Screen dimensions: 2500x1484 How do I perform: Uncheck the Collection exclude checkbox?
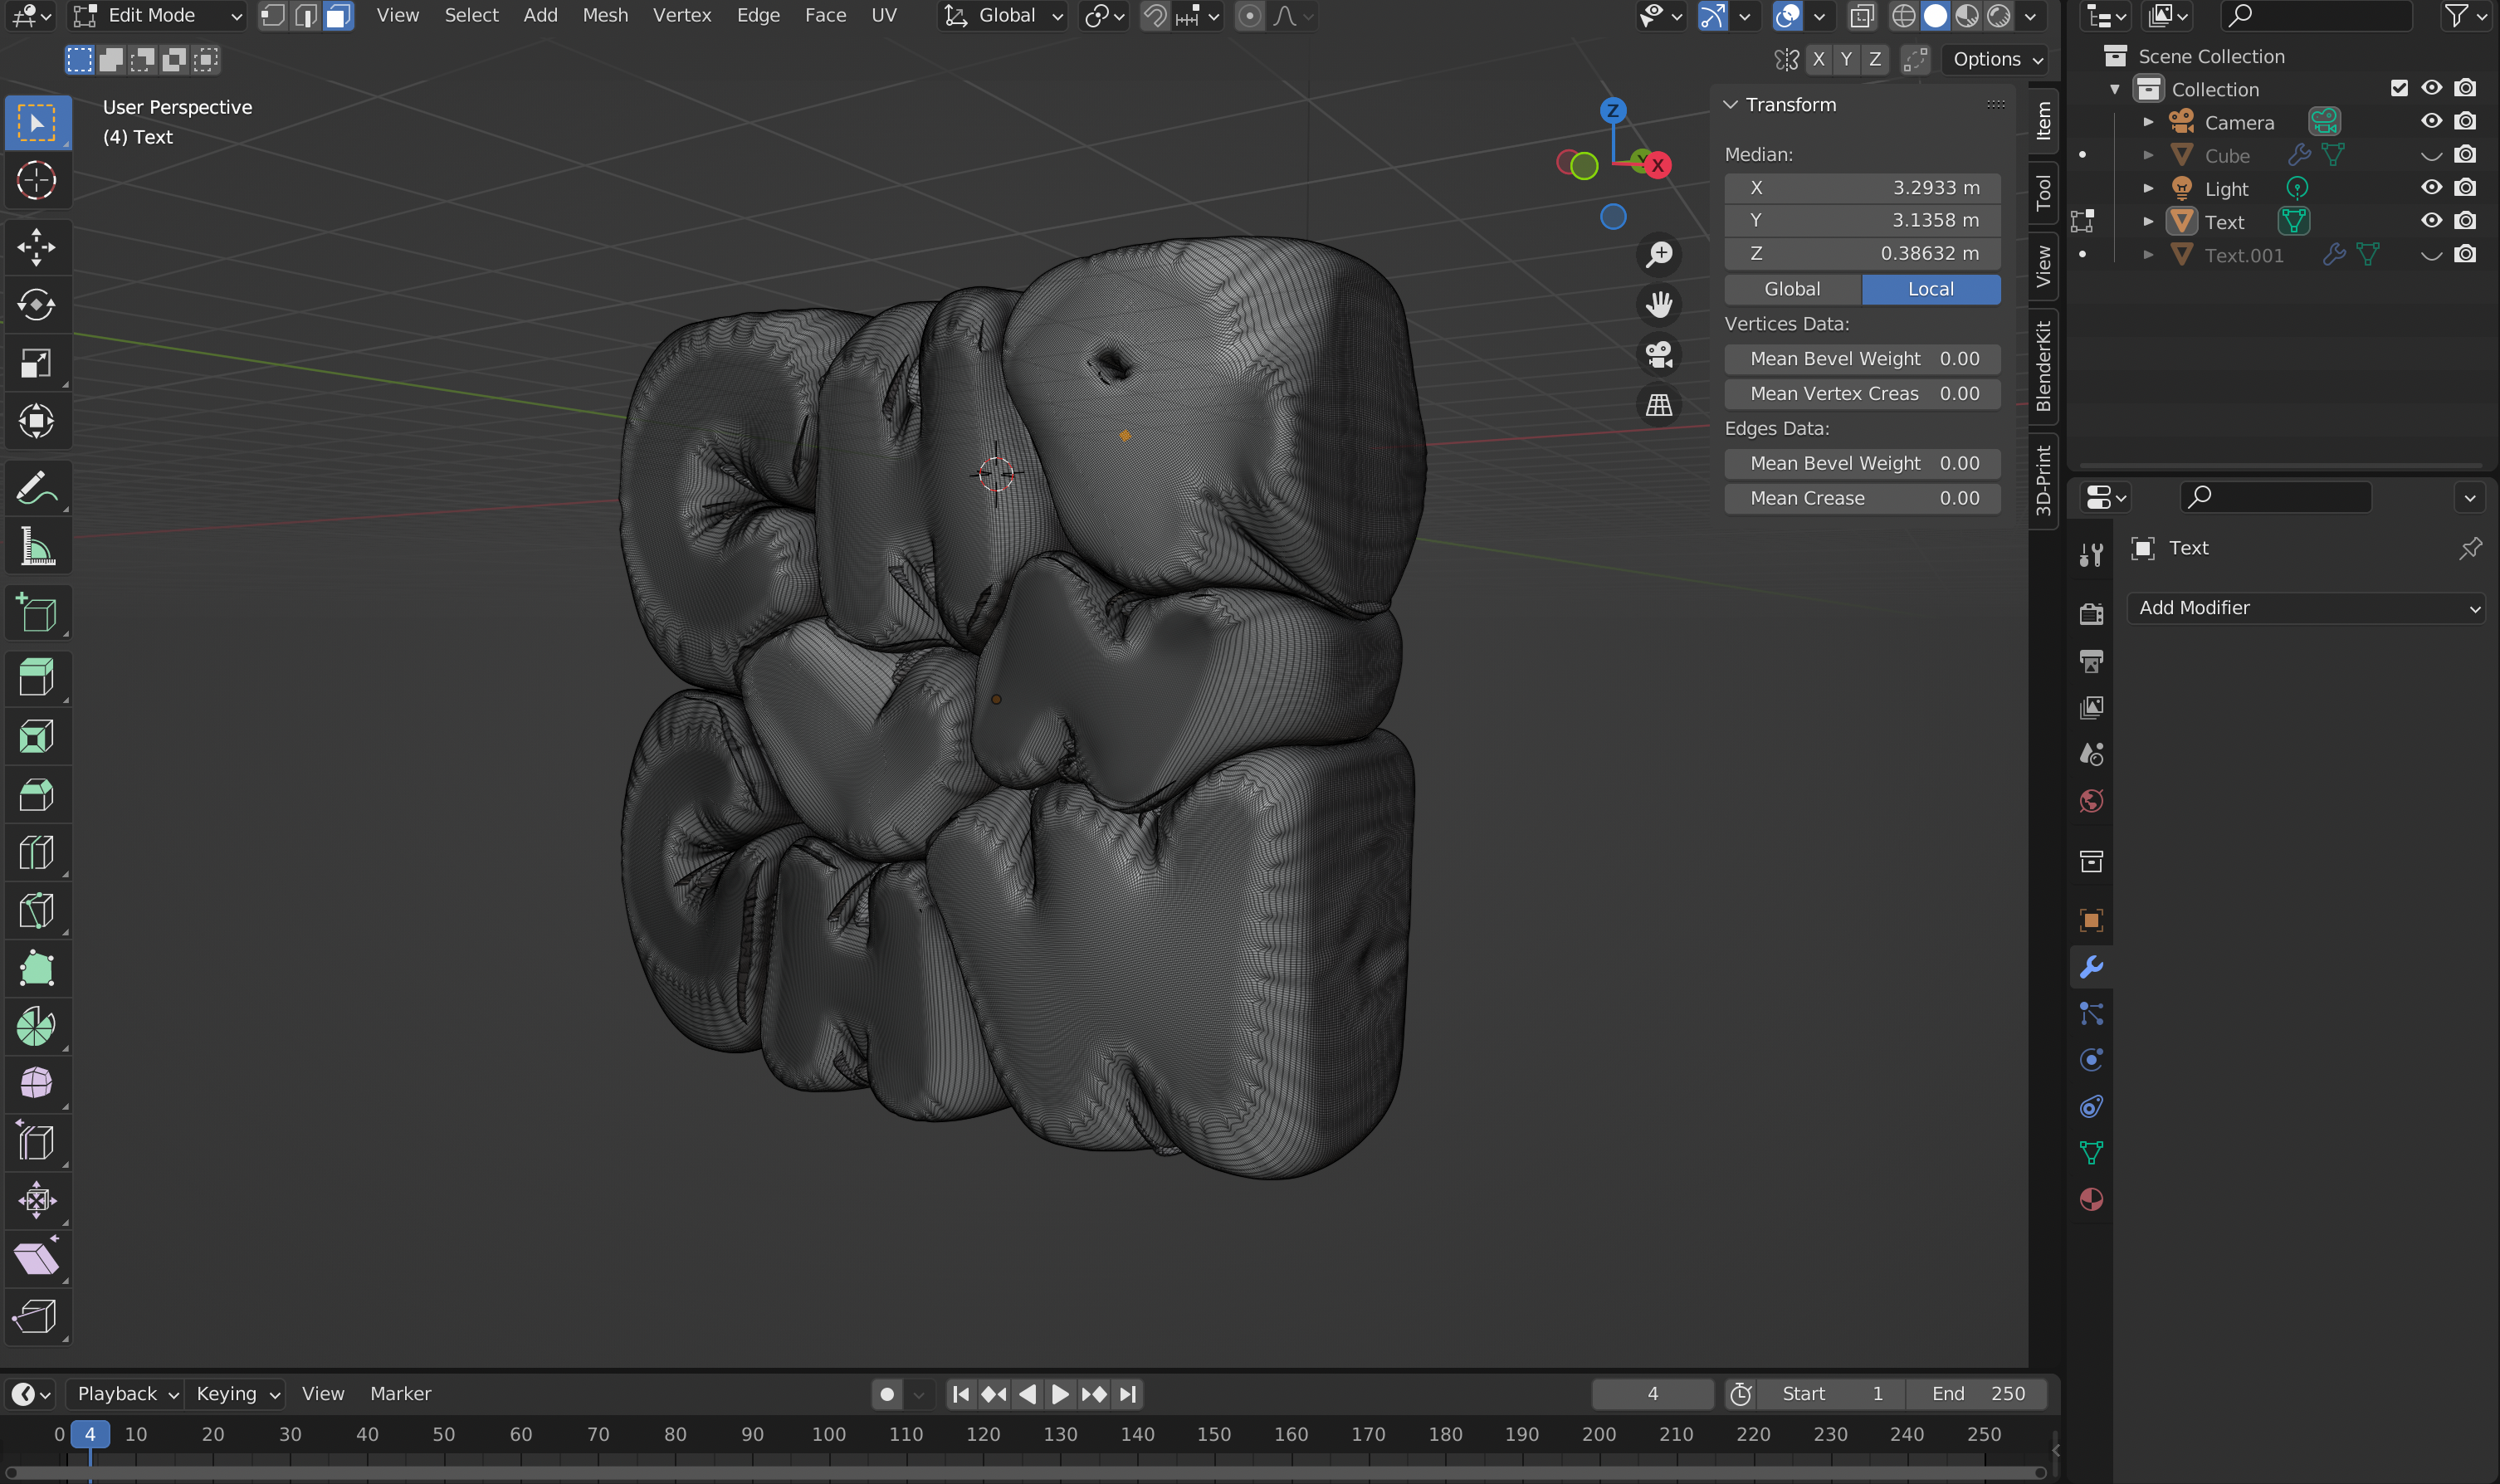[x=2399, y=88]
